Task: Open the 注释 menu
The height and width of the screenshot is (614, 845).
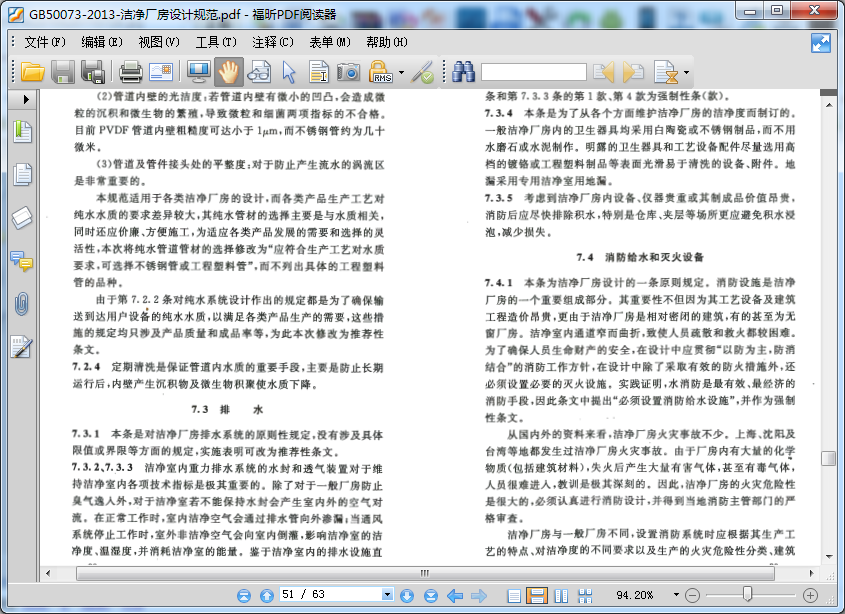Action: coord(272,42)
